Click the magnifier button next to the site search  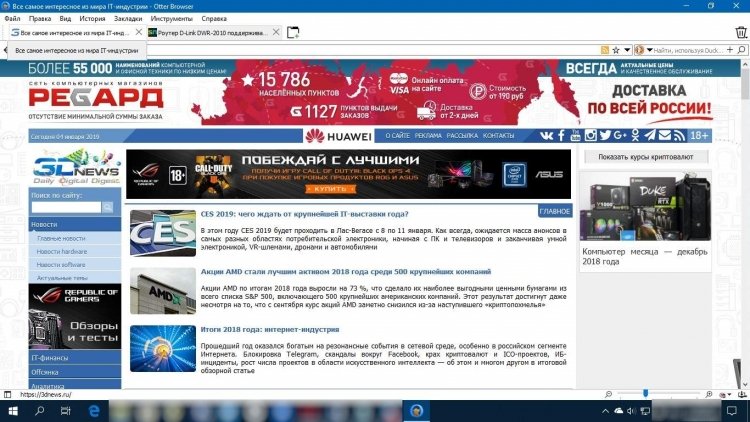(x=108, y=207)
